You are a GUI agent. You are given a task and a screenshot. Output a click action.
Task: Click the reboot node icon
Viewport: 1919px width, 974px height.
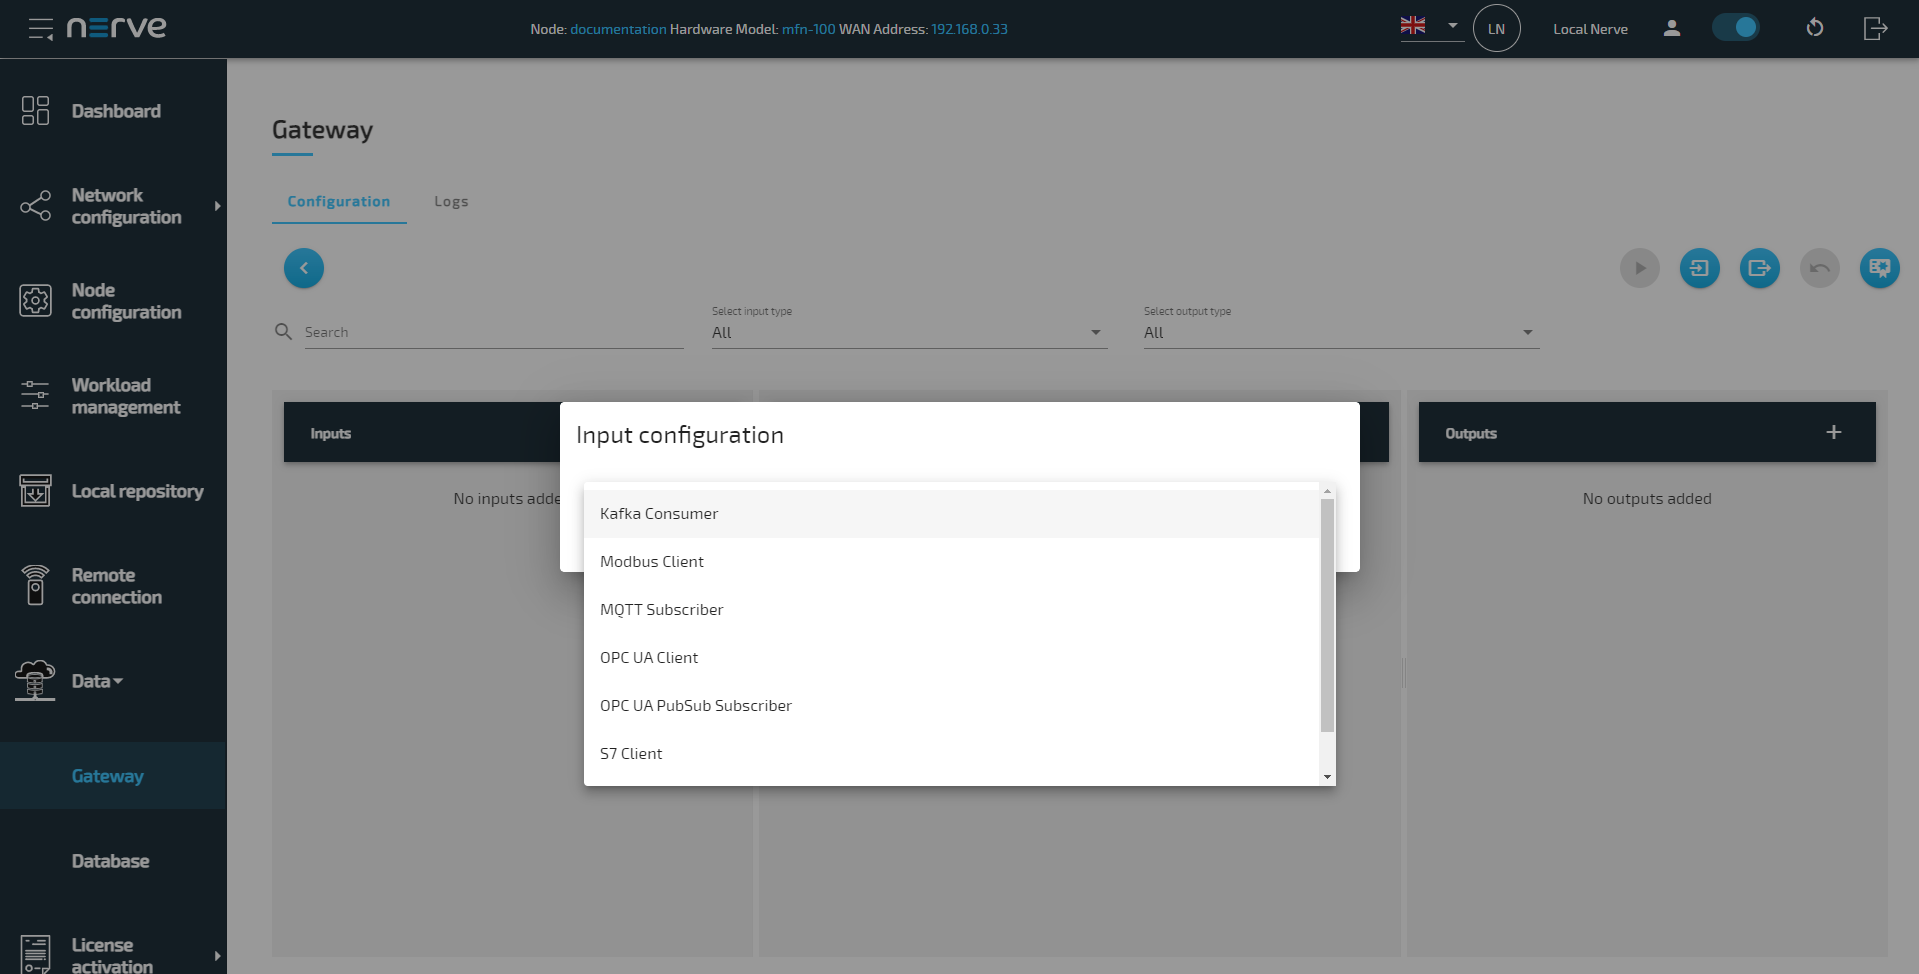click(x=1814, y=29)
